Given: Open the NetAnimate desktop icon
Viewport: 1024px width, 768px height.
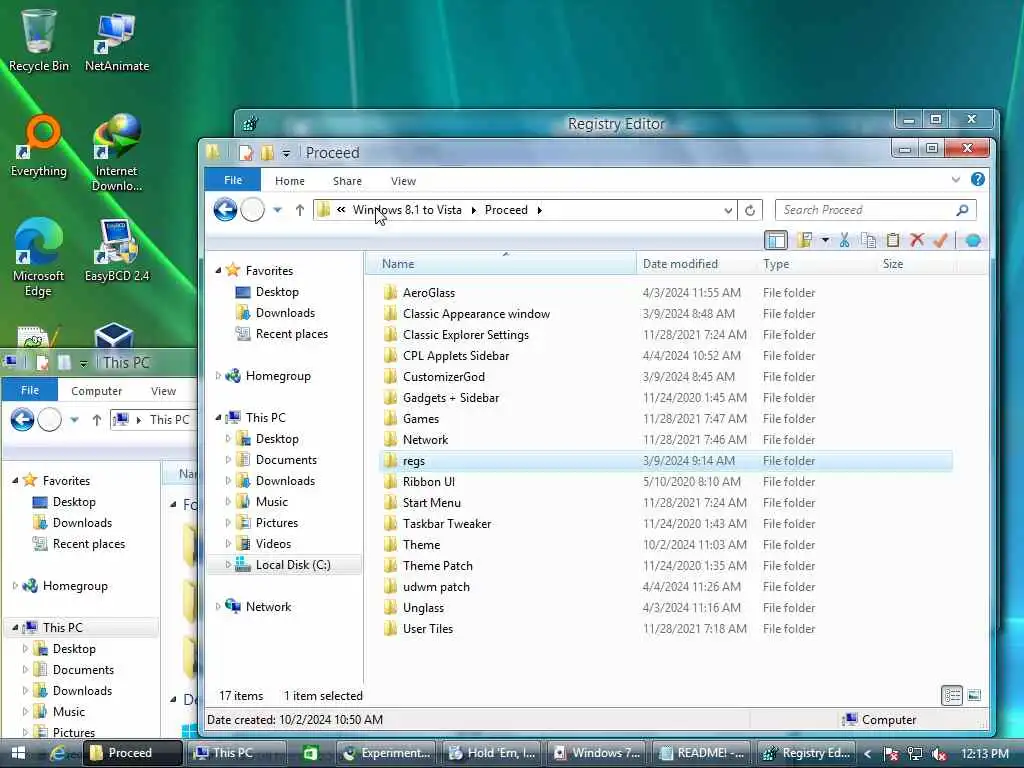Looking at the screenshot, I should (117, 40).
